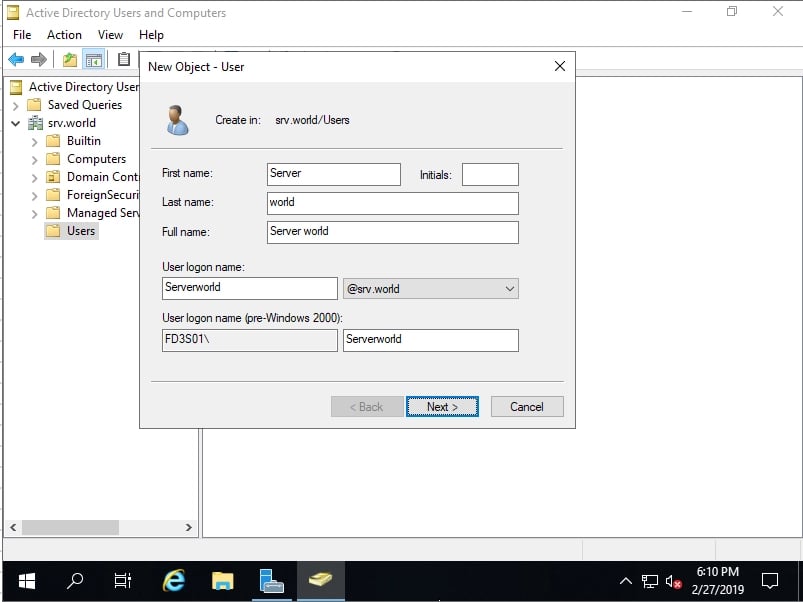This screenshot has width=803, height=602.
Task: Click the Full name field
Action: pyautogui.click(x=393, y=232)
